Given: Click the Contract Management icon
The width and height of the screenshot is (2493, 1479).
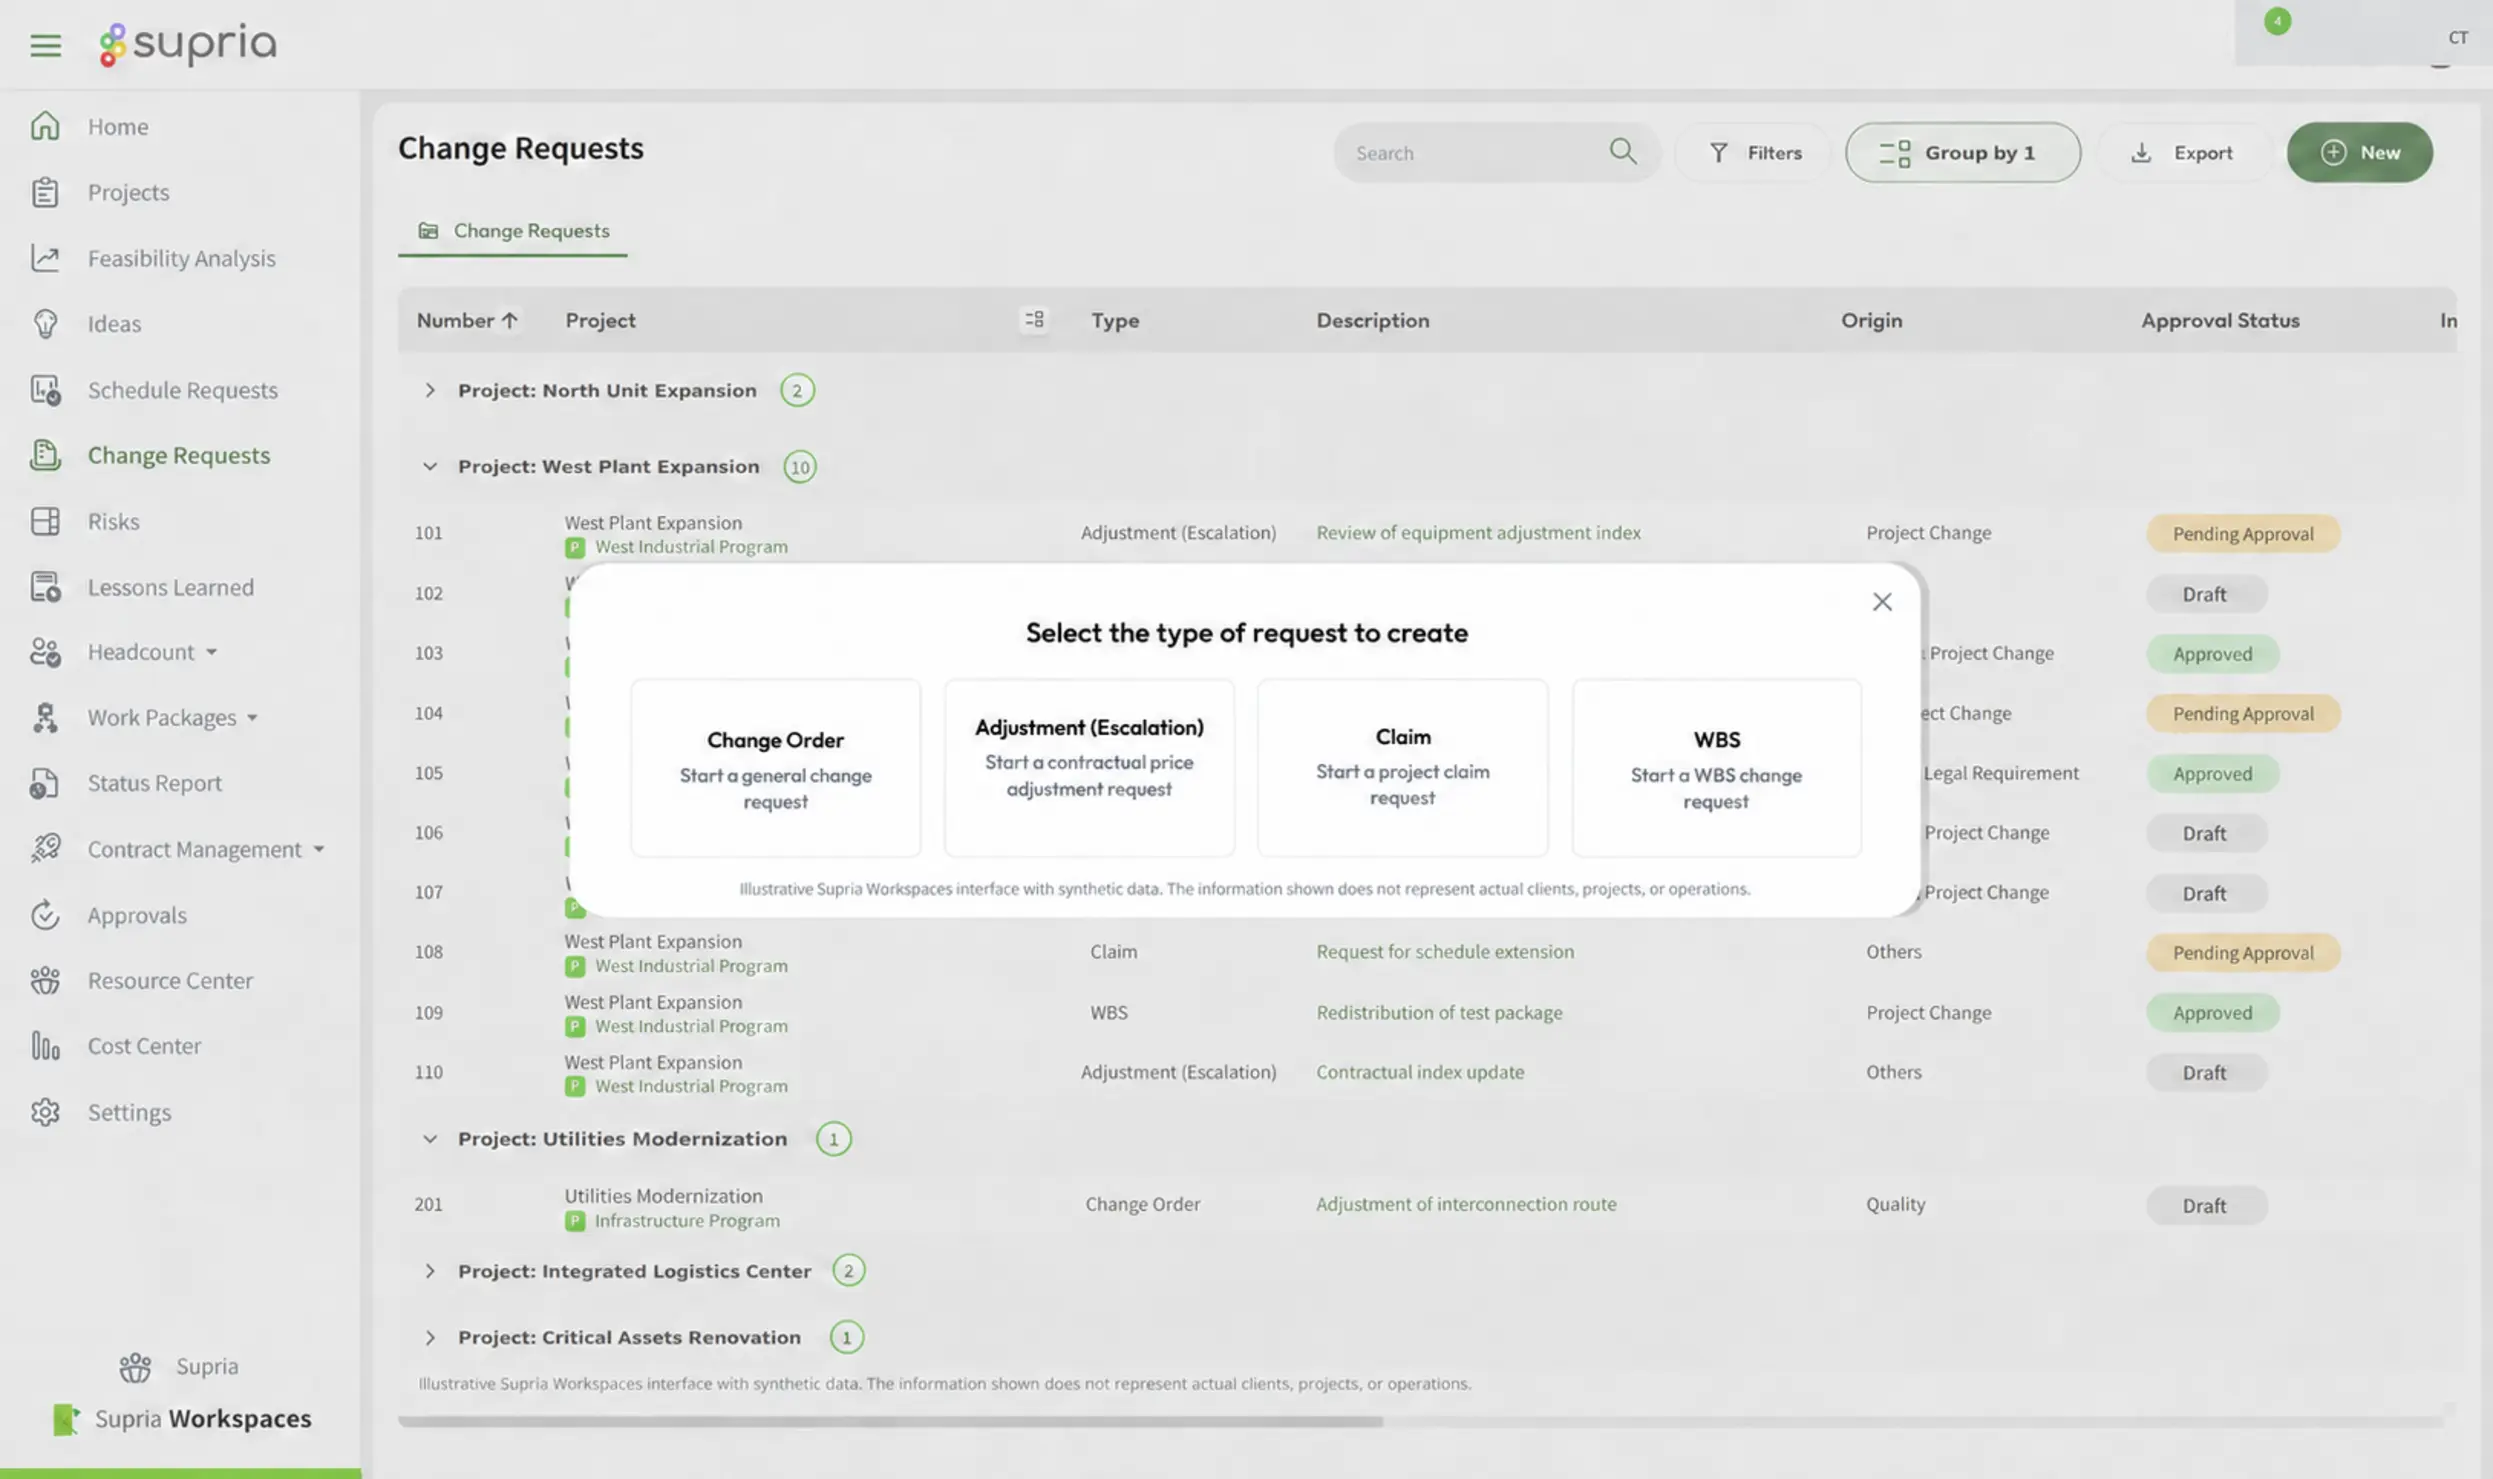Looking at the screenshot, I should click(45, 849).
